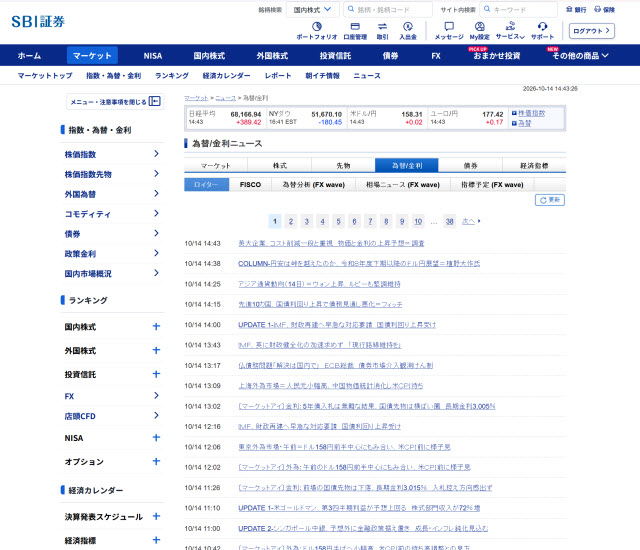Click the 銀行 bank icon link
The width and height of the screenshot is (640, 550).
pyautogui.click(x=576, y=9)
